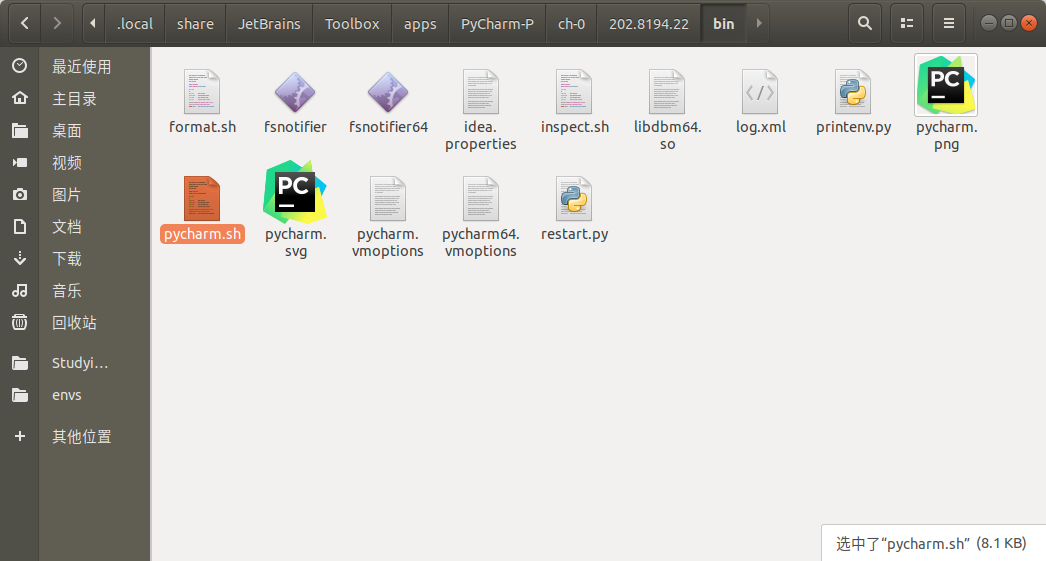Image resolution: width=1046 pixels, height=561 pixels.
Task: Select the pycharm.svg logo icon
Action: 295,191
